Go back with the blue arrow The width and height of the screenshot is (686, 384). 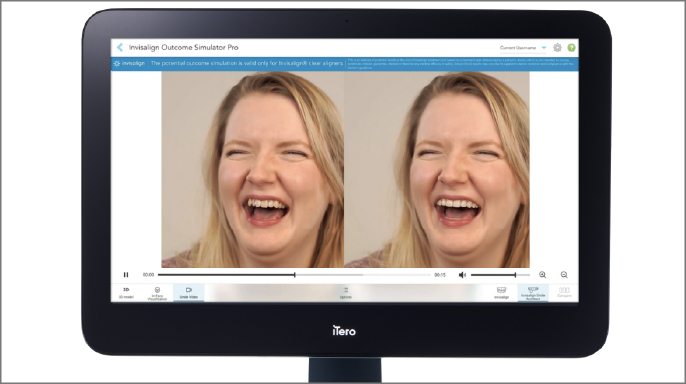[120, 47]
